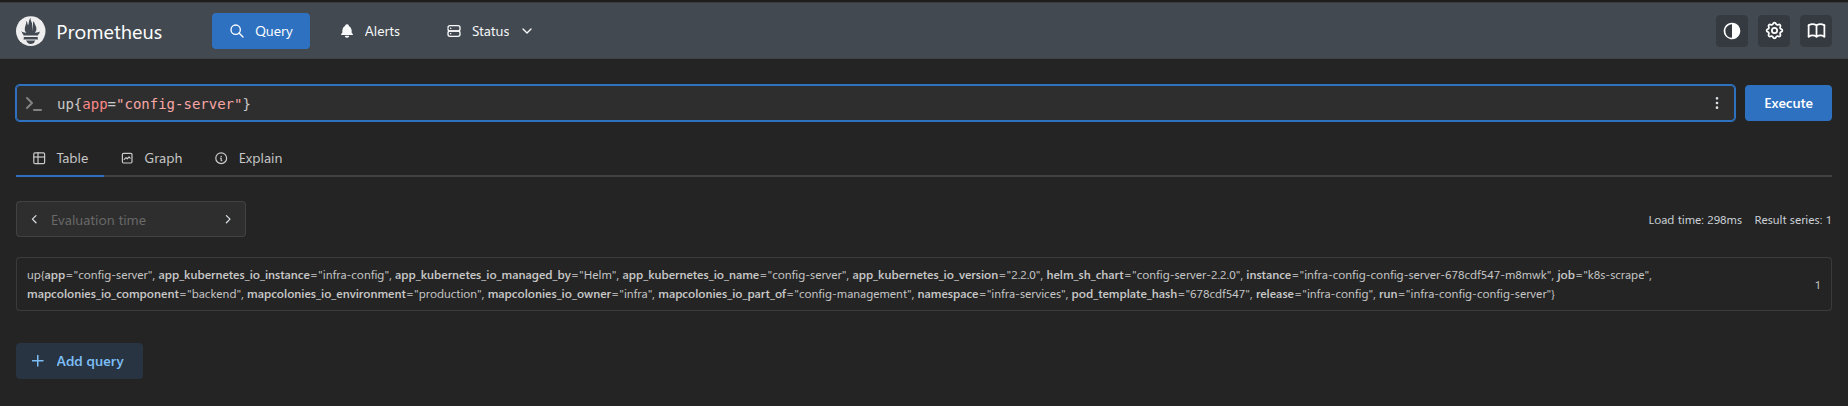Click the 'Result series: 1' text
Viewport: 1848px width, 406px height.
click(1793, 220)
